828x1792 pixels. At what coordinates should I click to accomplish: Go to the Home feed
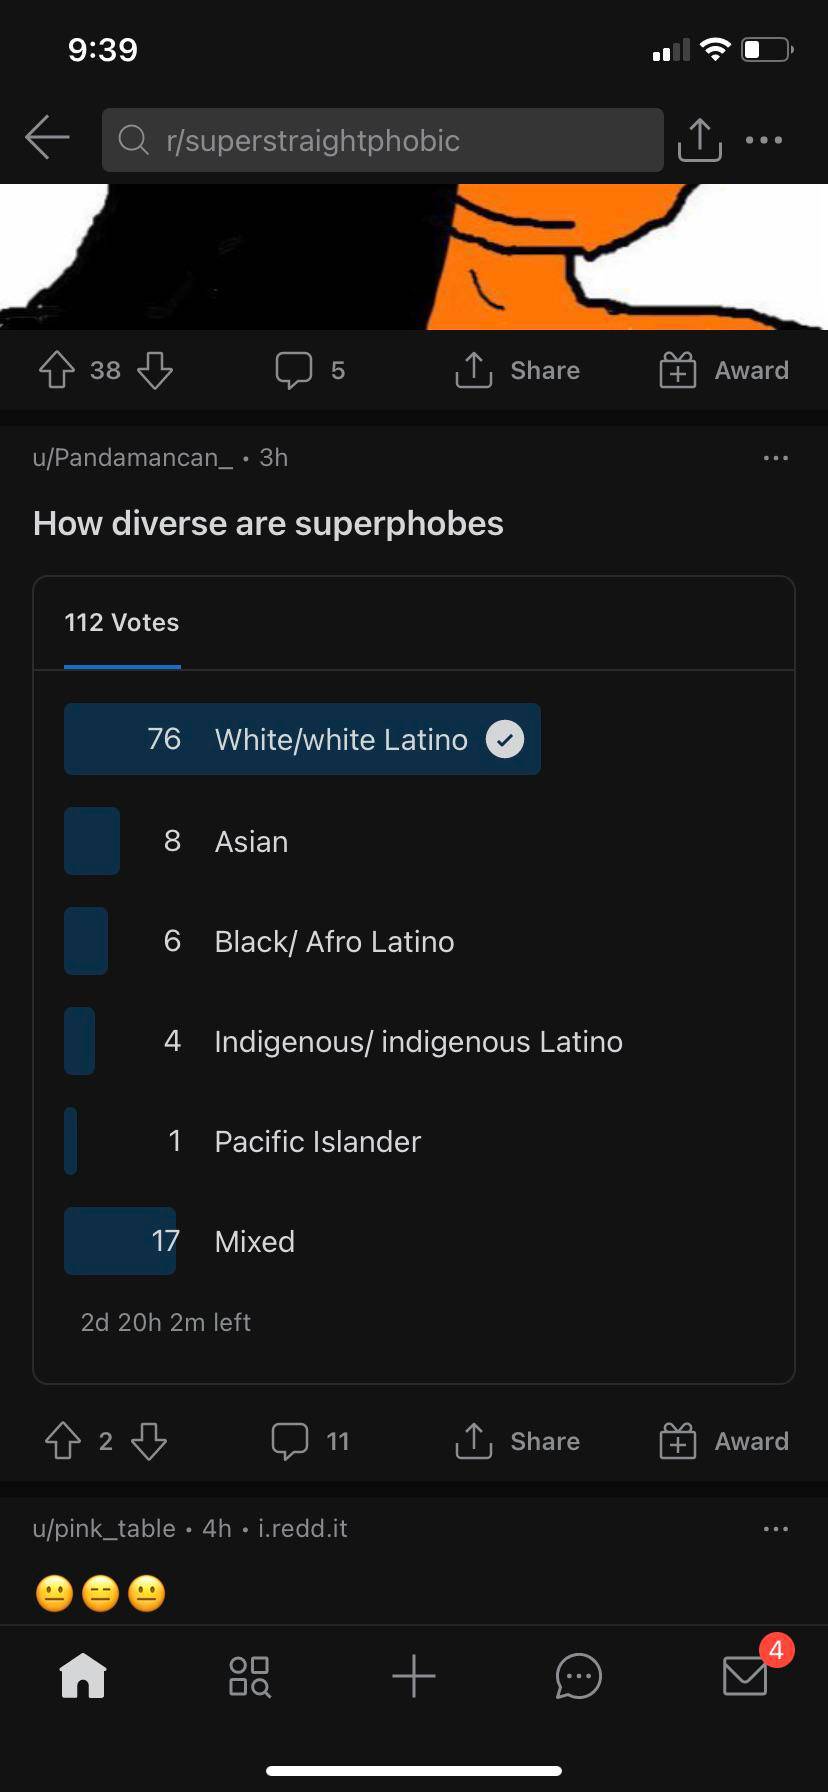[83, 1676]
